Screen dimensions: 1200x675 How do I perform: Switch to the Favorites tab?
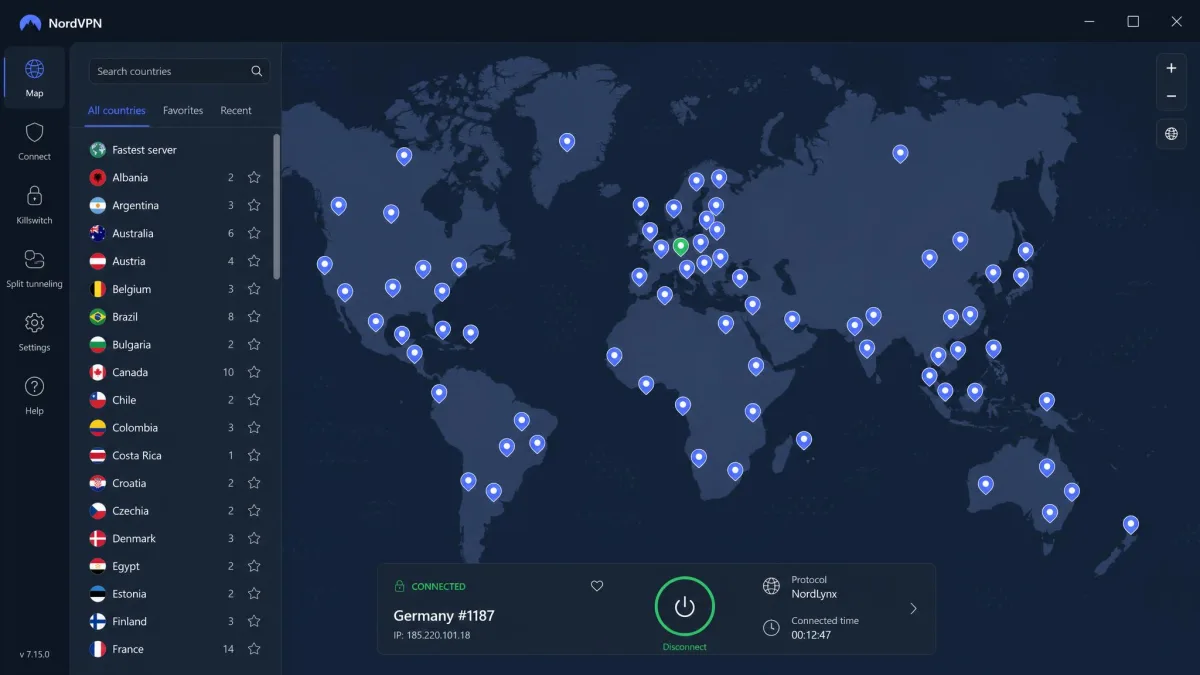click(183, 111)
